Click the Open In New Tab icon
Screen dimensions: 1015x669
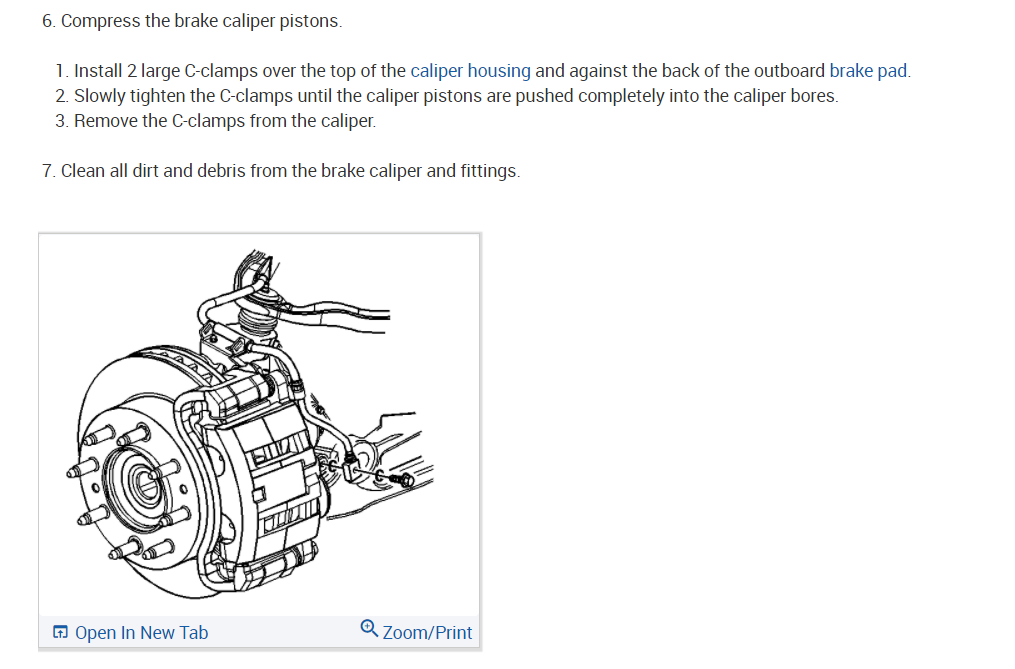tap(60, 632)
